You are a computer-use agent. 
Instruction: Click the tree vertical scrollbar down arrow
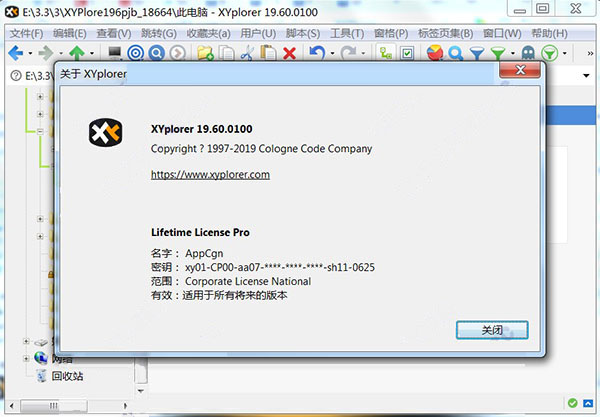(x=141, y=391)
